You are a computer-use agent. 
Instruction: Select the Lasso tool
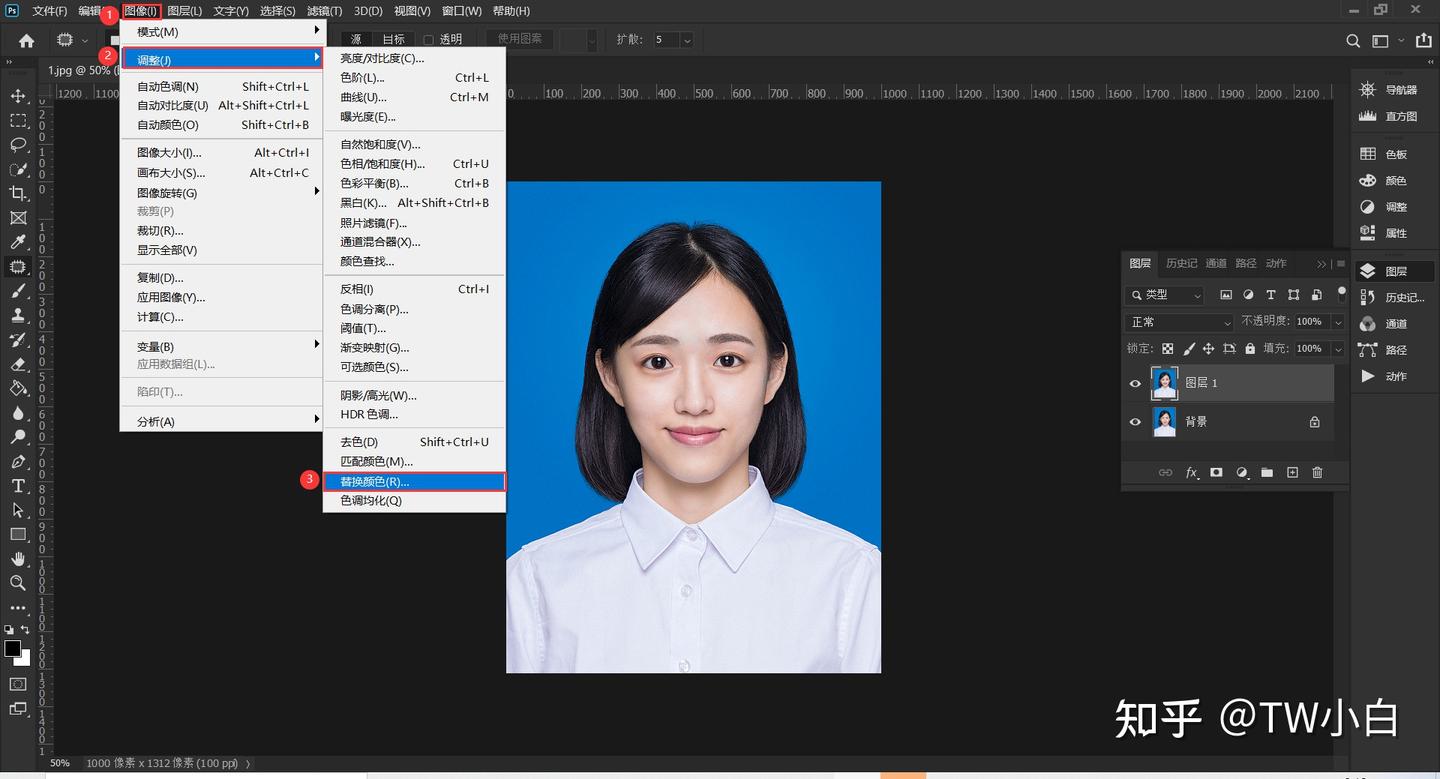(x=18, y=144)
